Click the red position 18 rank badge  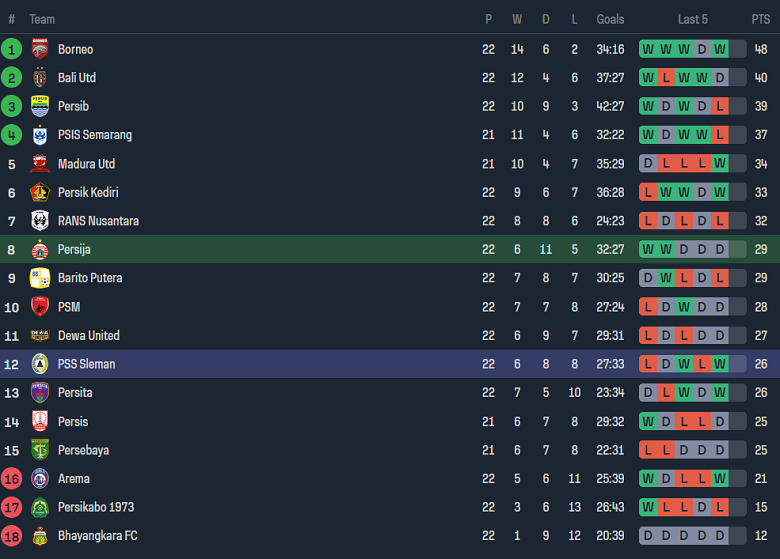pyautogui.click(x=12, y=536)
